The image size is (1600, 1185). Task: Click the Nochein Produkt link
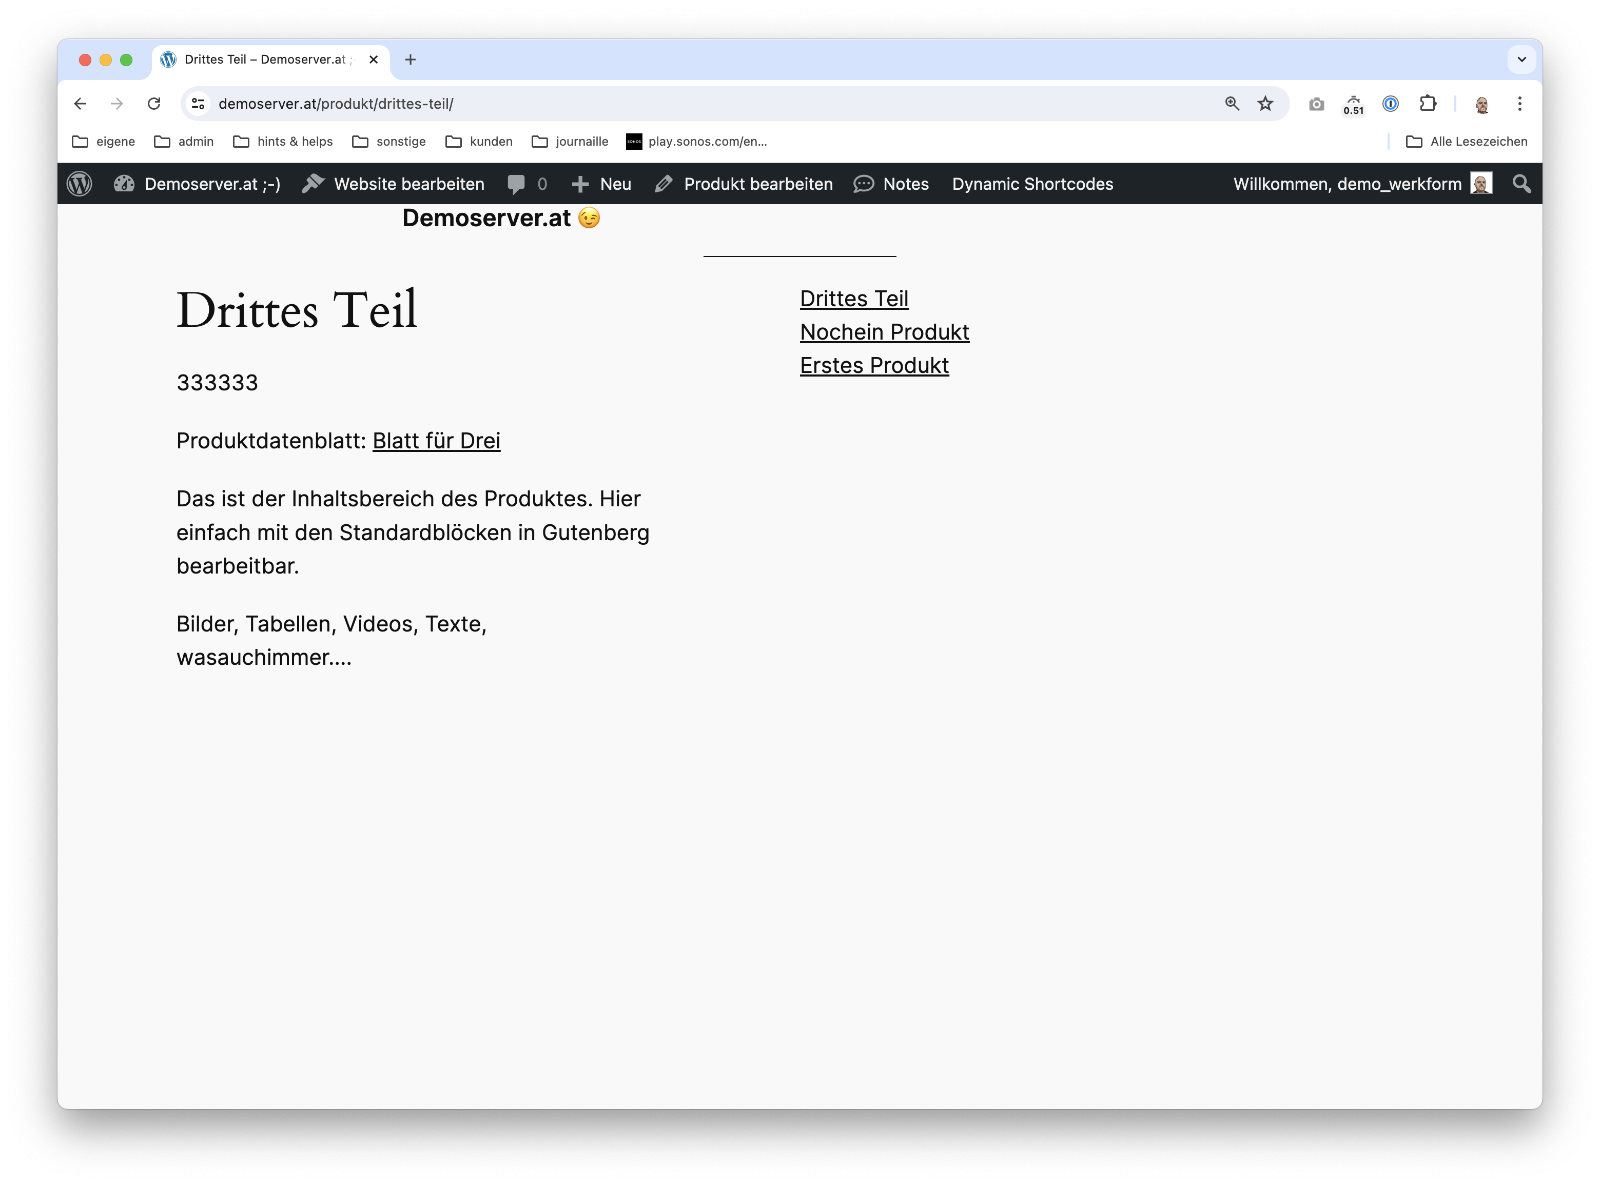click(x=885, y=332)
